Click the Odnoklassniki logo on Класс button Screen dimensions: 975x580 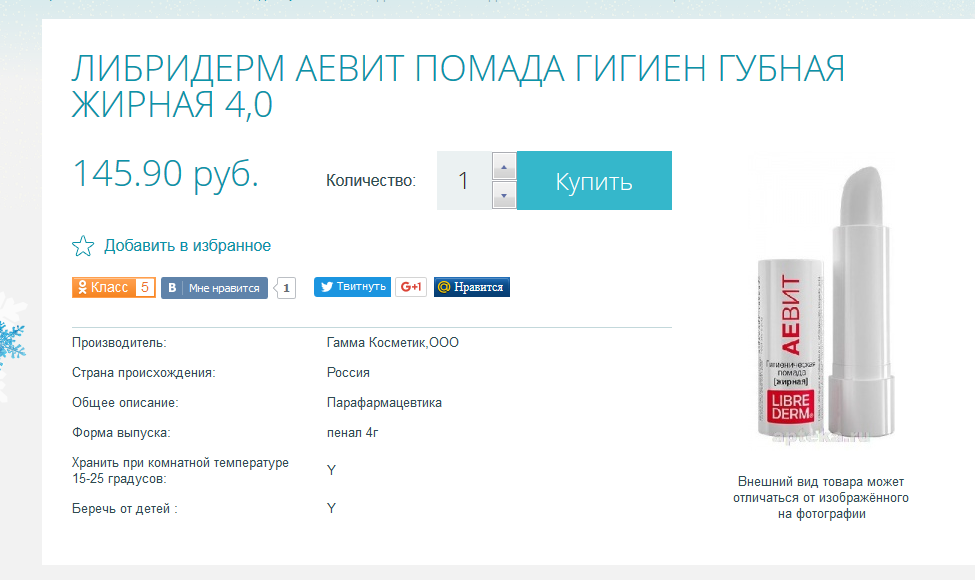click(81, 288)
